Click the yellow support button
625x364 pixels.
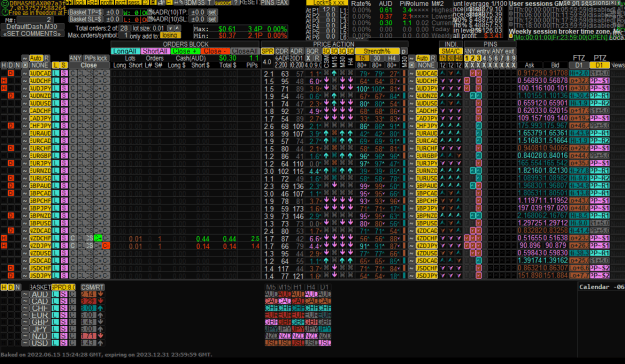[x=223, y=2]
